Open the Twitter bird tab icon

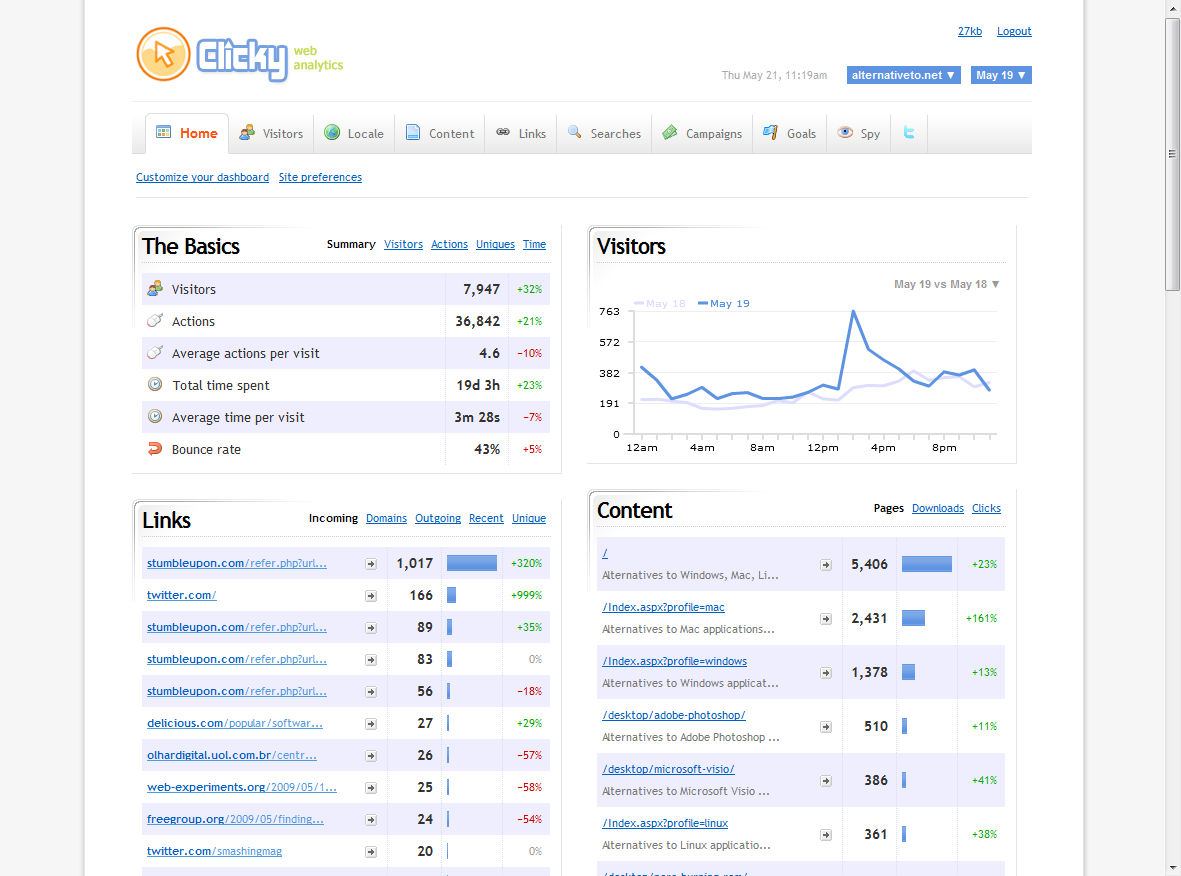coord(909,133)
